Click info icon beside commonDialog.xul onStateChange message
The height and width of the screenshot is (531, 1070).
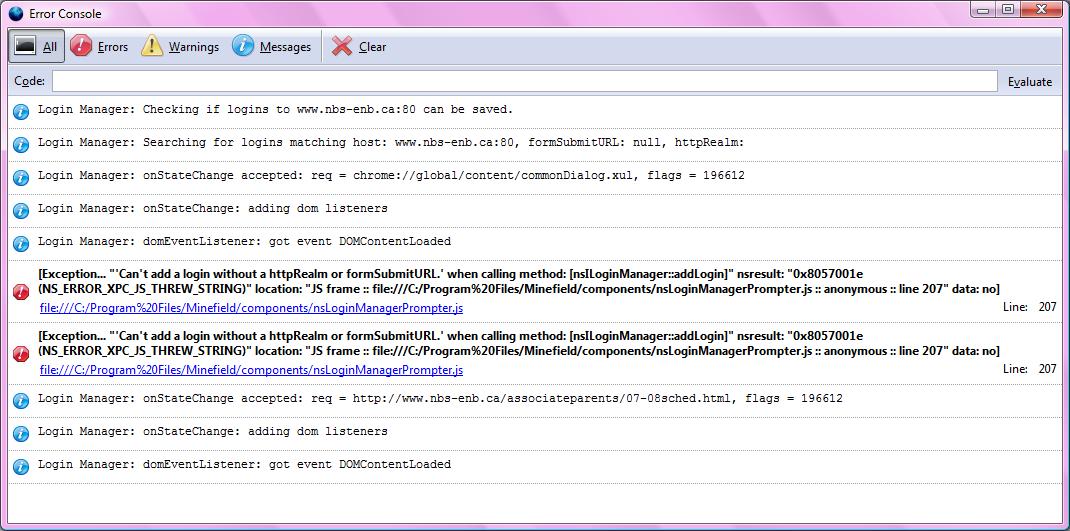21,177
